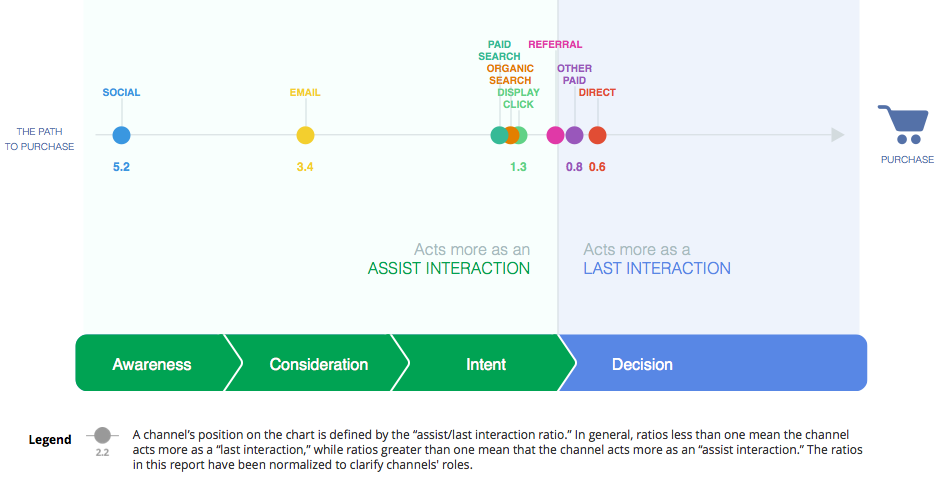Image resolution: width=943 pixels, height=485 pixels.
Task: Click the ASSIST INTERACTION heading
Action: (449, 268)
